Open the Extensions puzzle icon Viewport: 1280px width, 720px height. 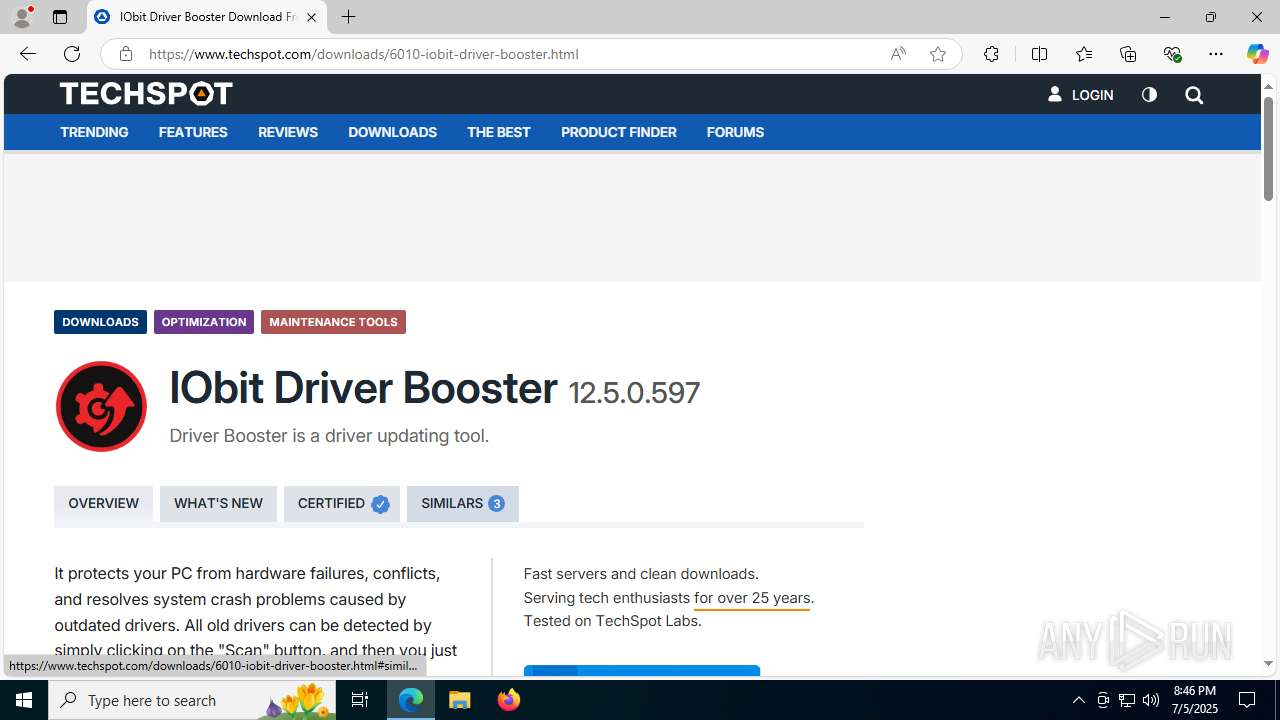(991, 54)
